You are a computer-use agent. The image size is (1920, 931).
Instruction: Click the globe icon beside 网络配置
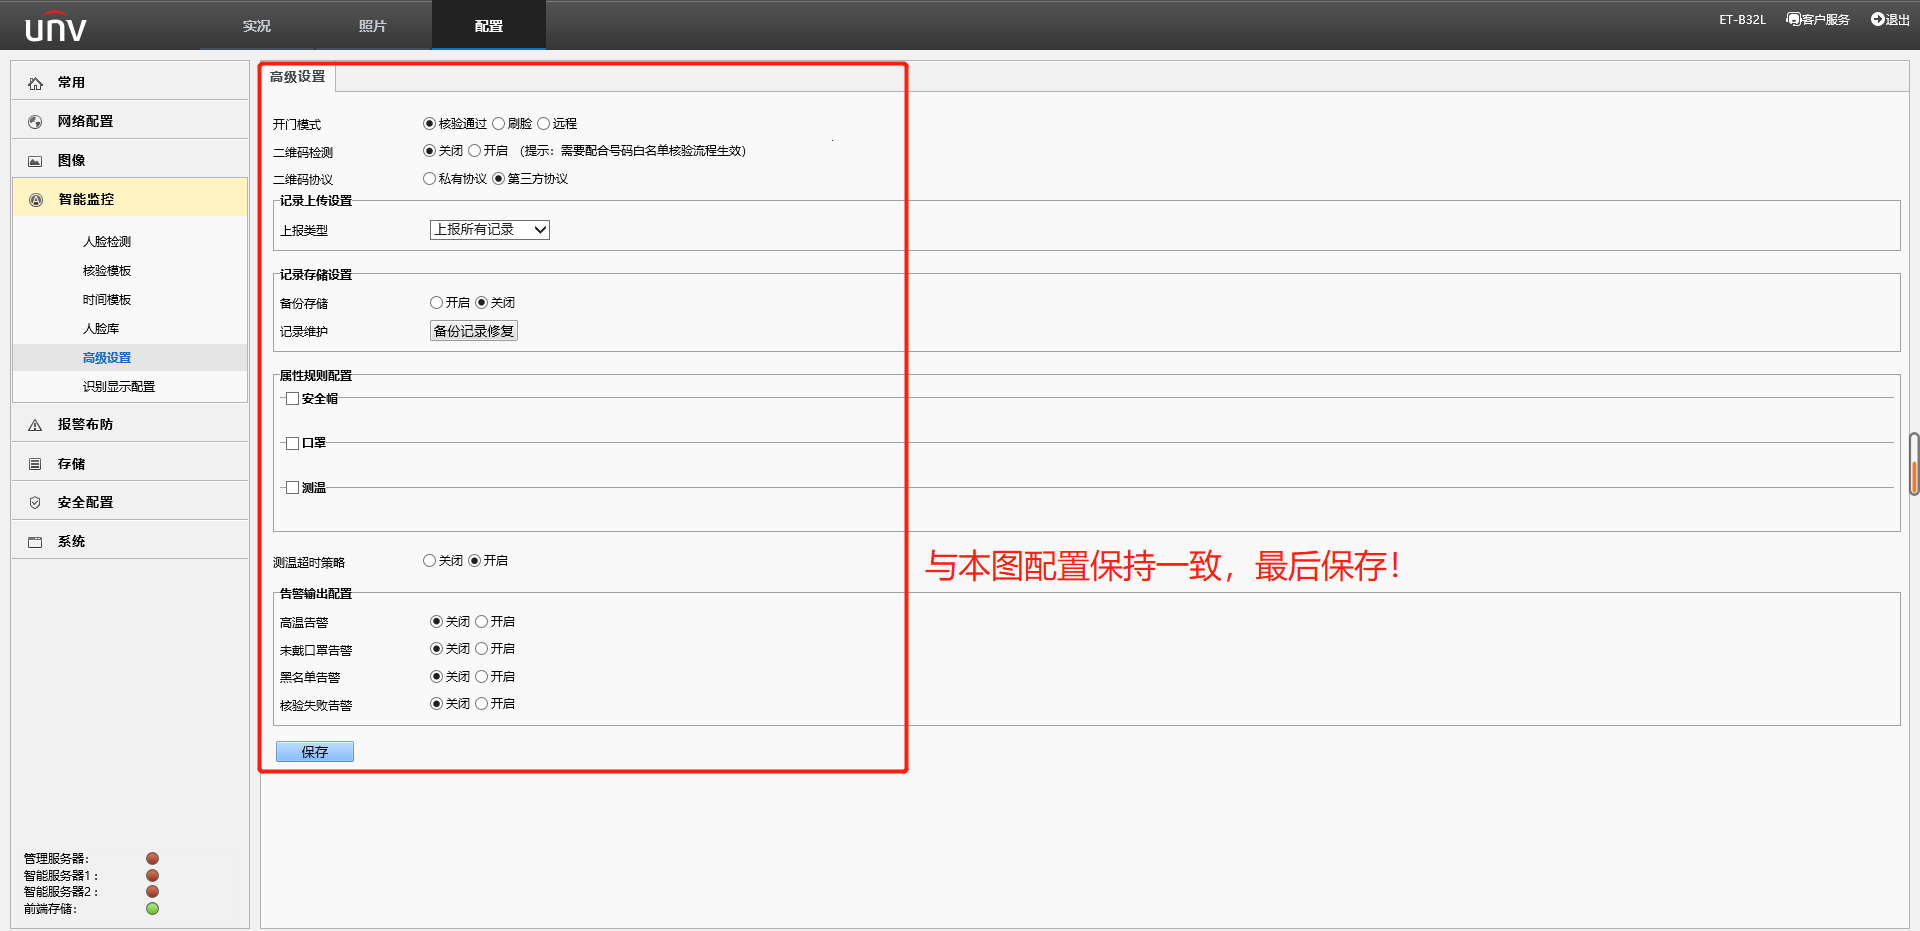[35, 122]
